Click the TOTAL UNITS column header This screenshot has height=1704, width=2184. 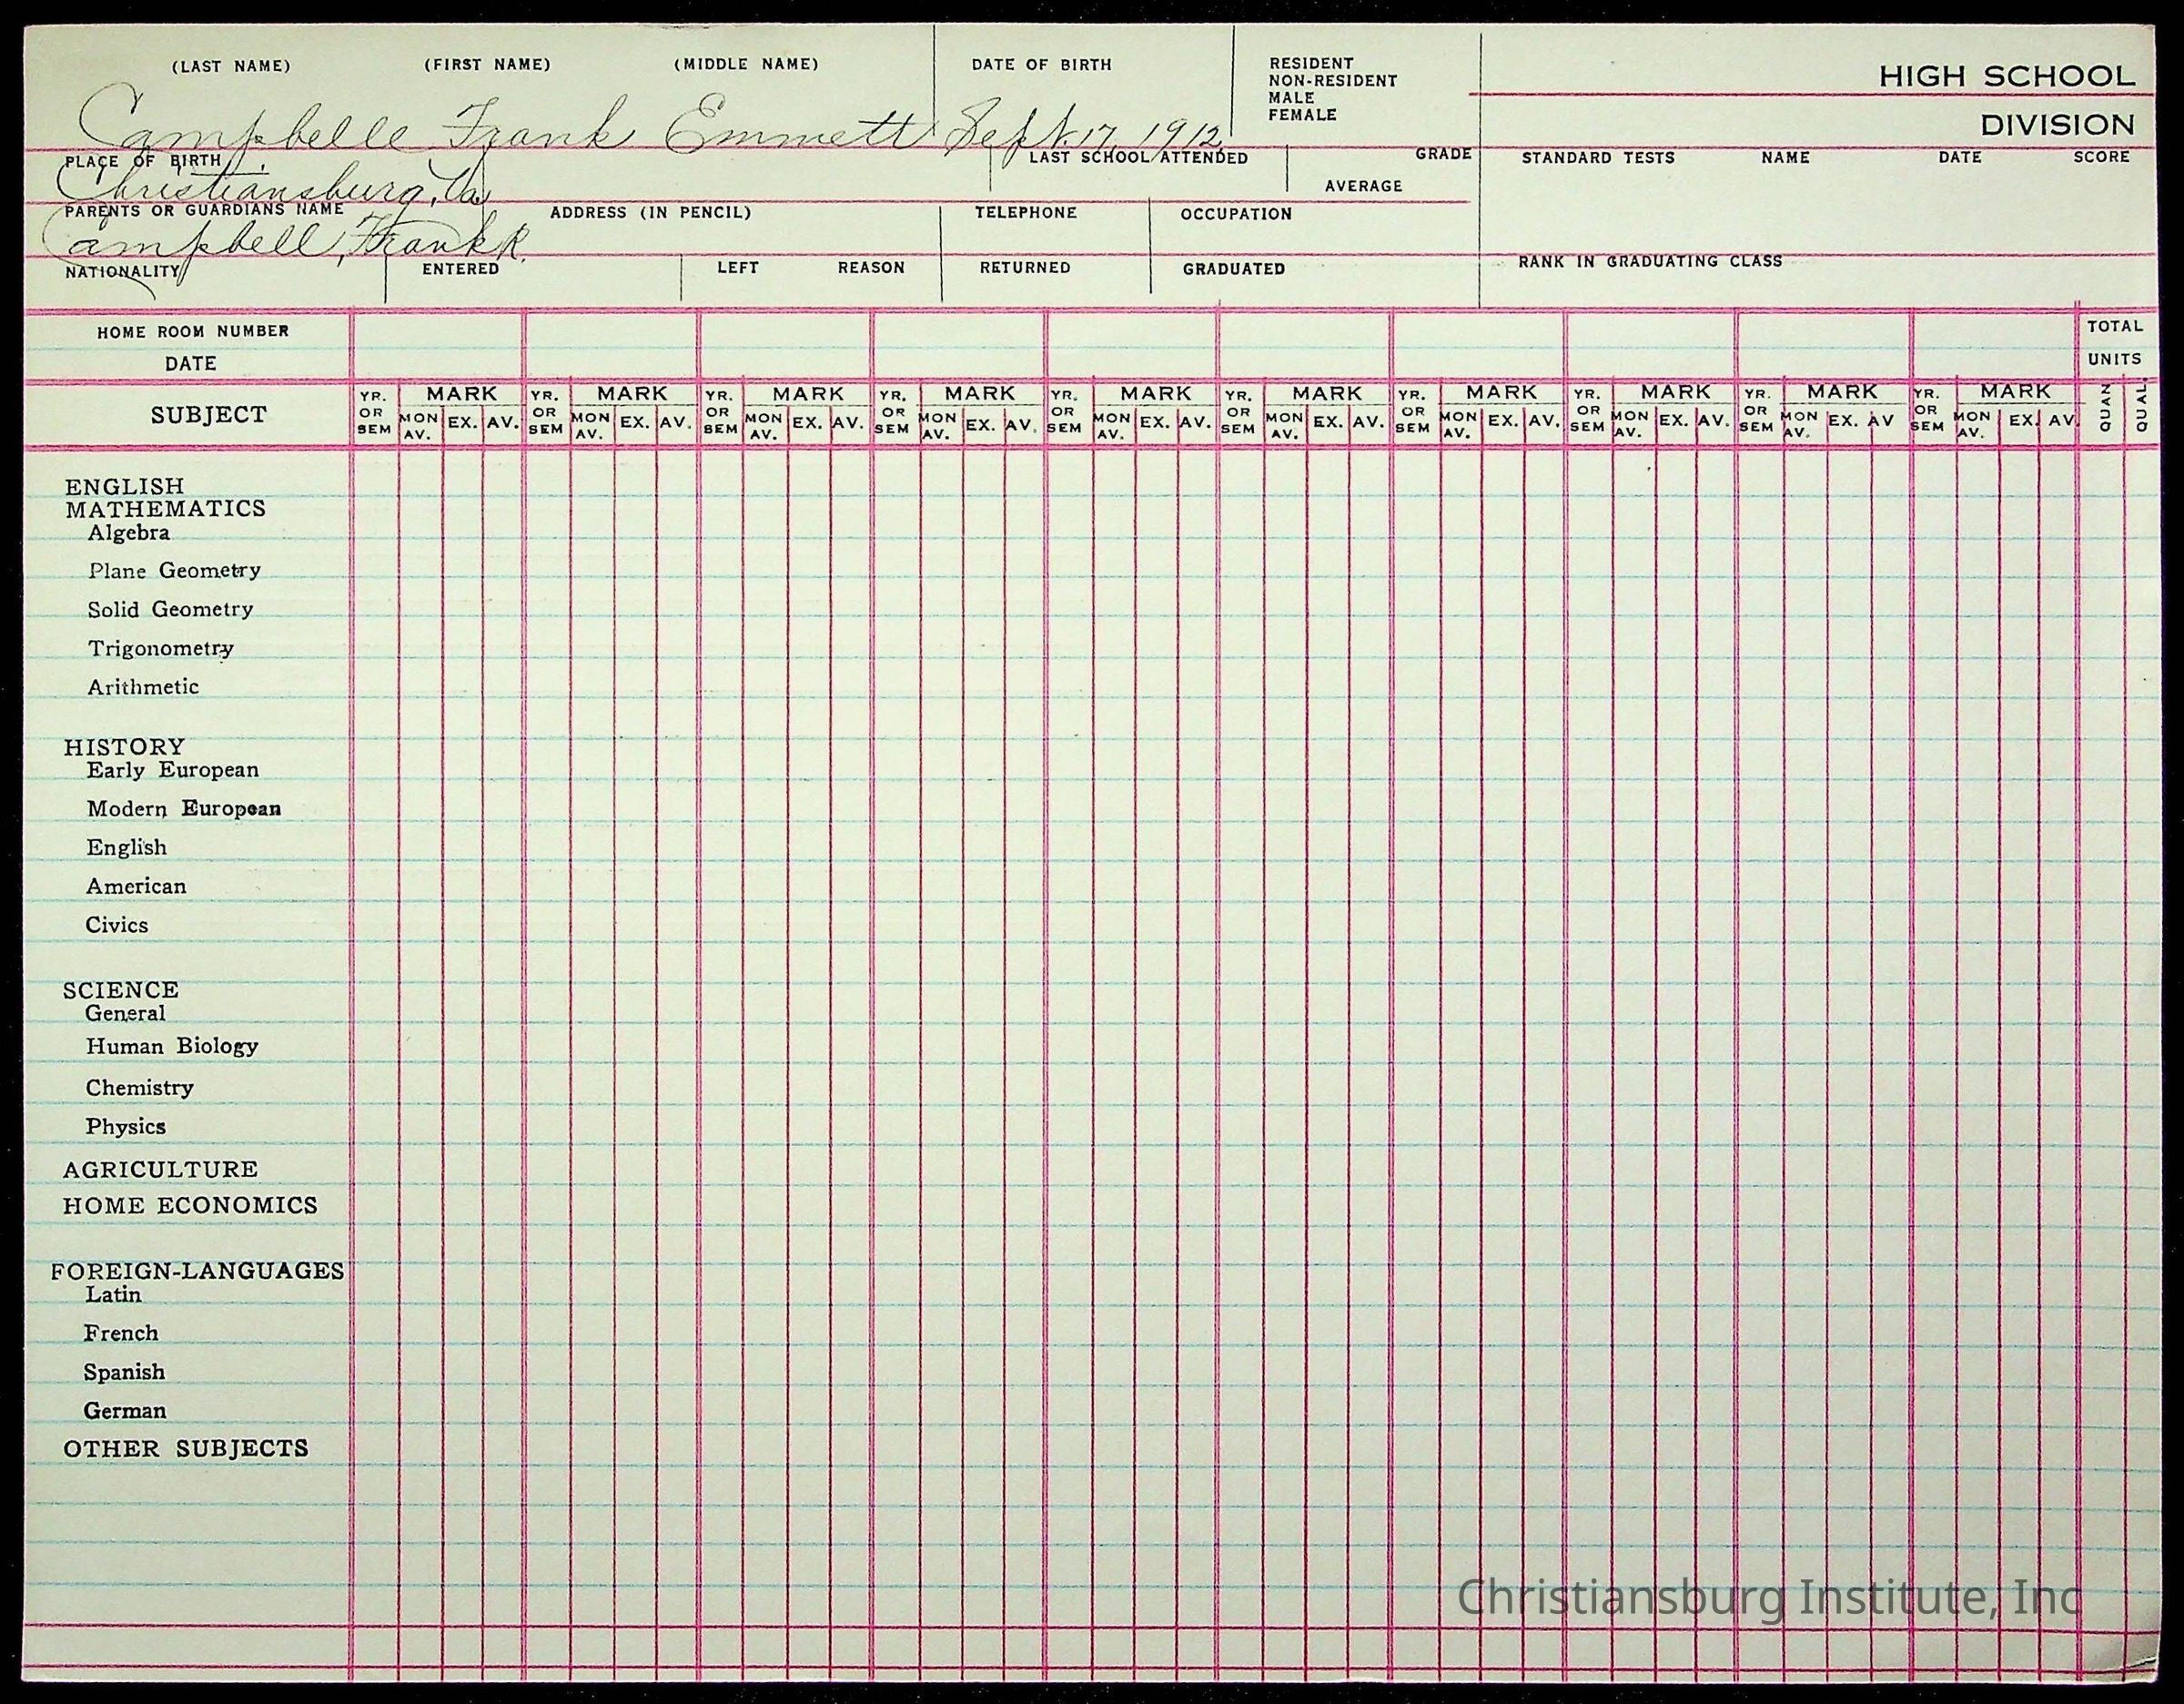click(x=2114, y=342)
